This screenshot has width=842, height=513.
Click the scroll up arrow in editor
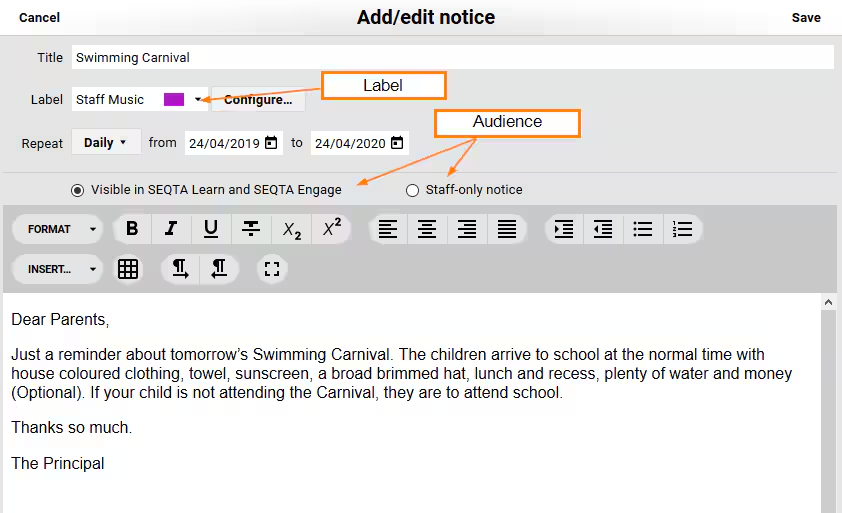click(x=828, y=302)
